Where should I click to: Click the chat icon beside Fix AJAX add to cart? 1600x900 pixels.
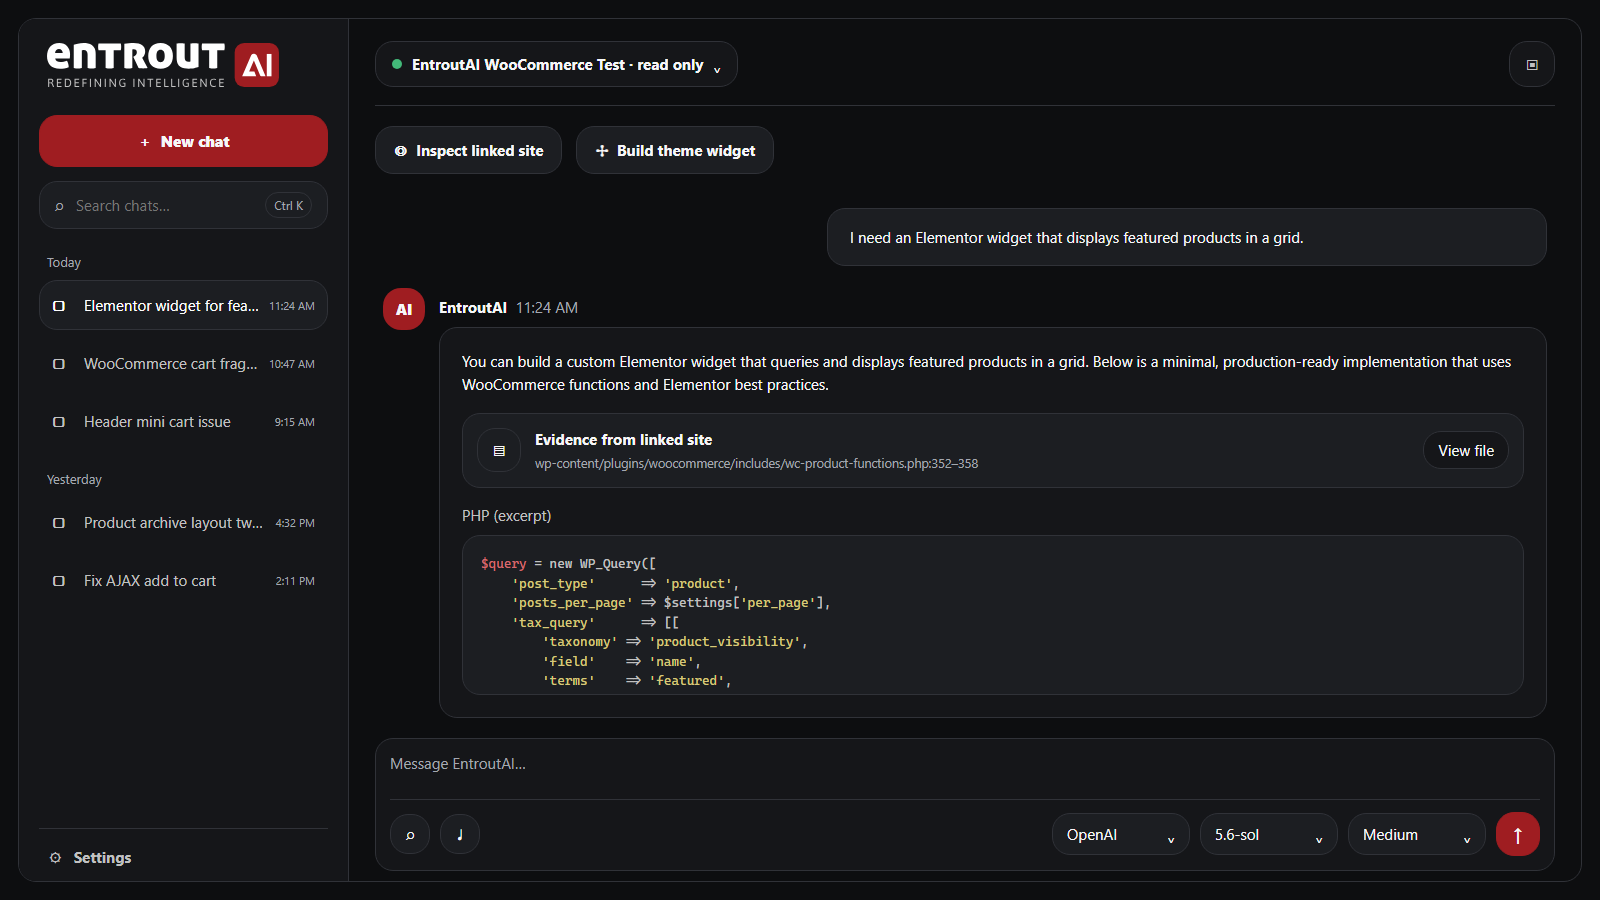(x=59, y=581)
